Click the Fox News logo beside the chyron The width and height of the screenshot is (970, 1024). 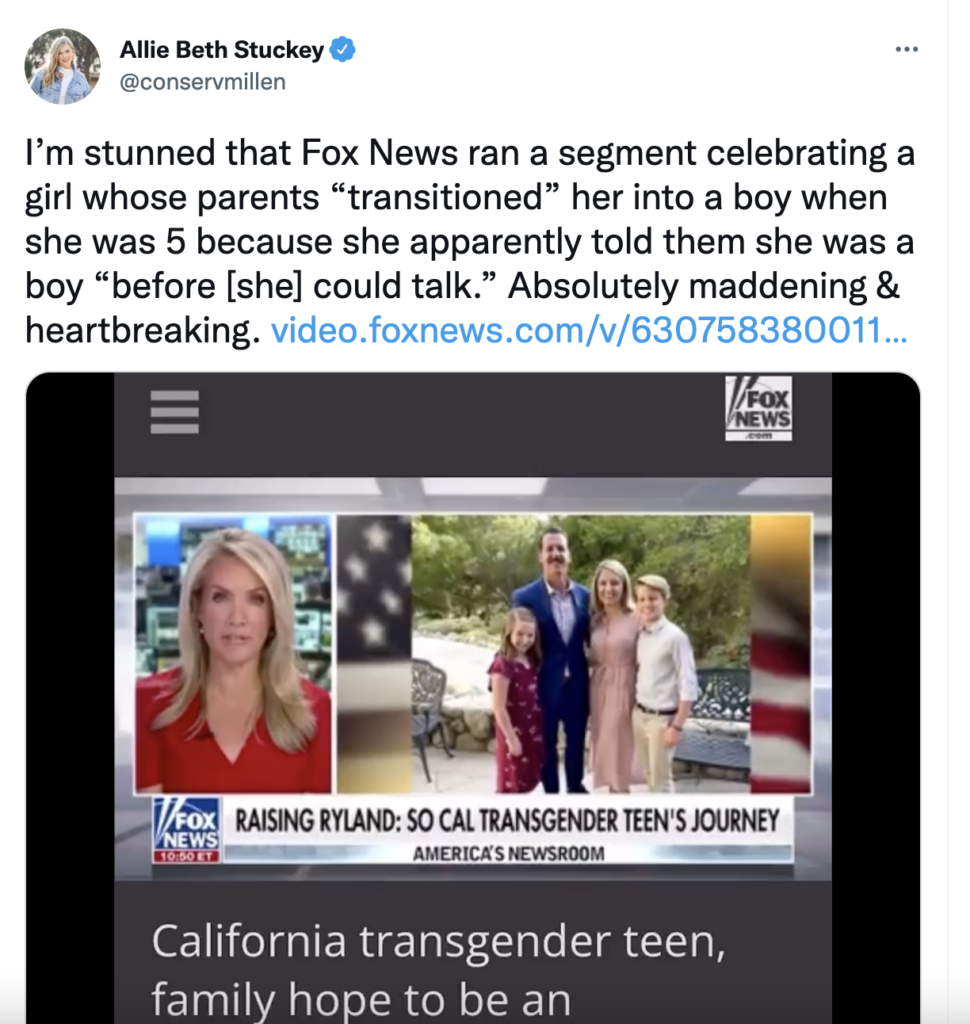[x=186, y=829]
